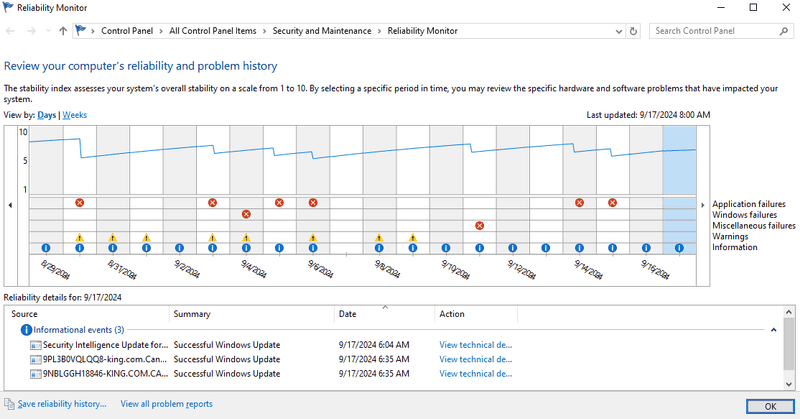
Task: Open View all problem reports
Action: coord(166,404)
